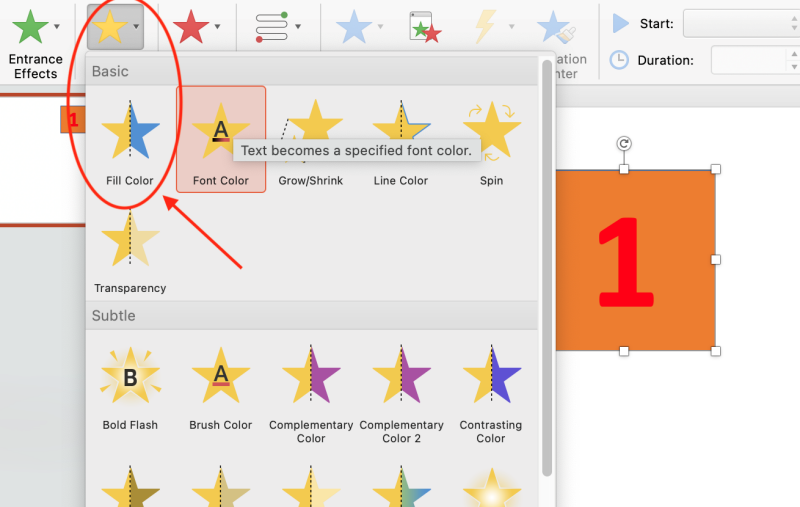The height and width of the screenshot is (507, 800).
Task: Expand the Trigger dropdown arrow
Action: (511, 27)
